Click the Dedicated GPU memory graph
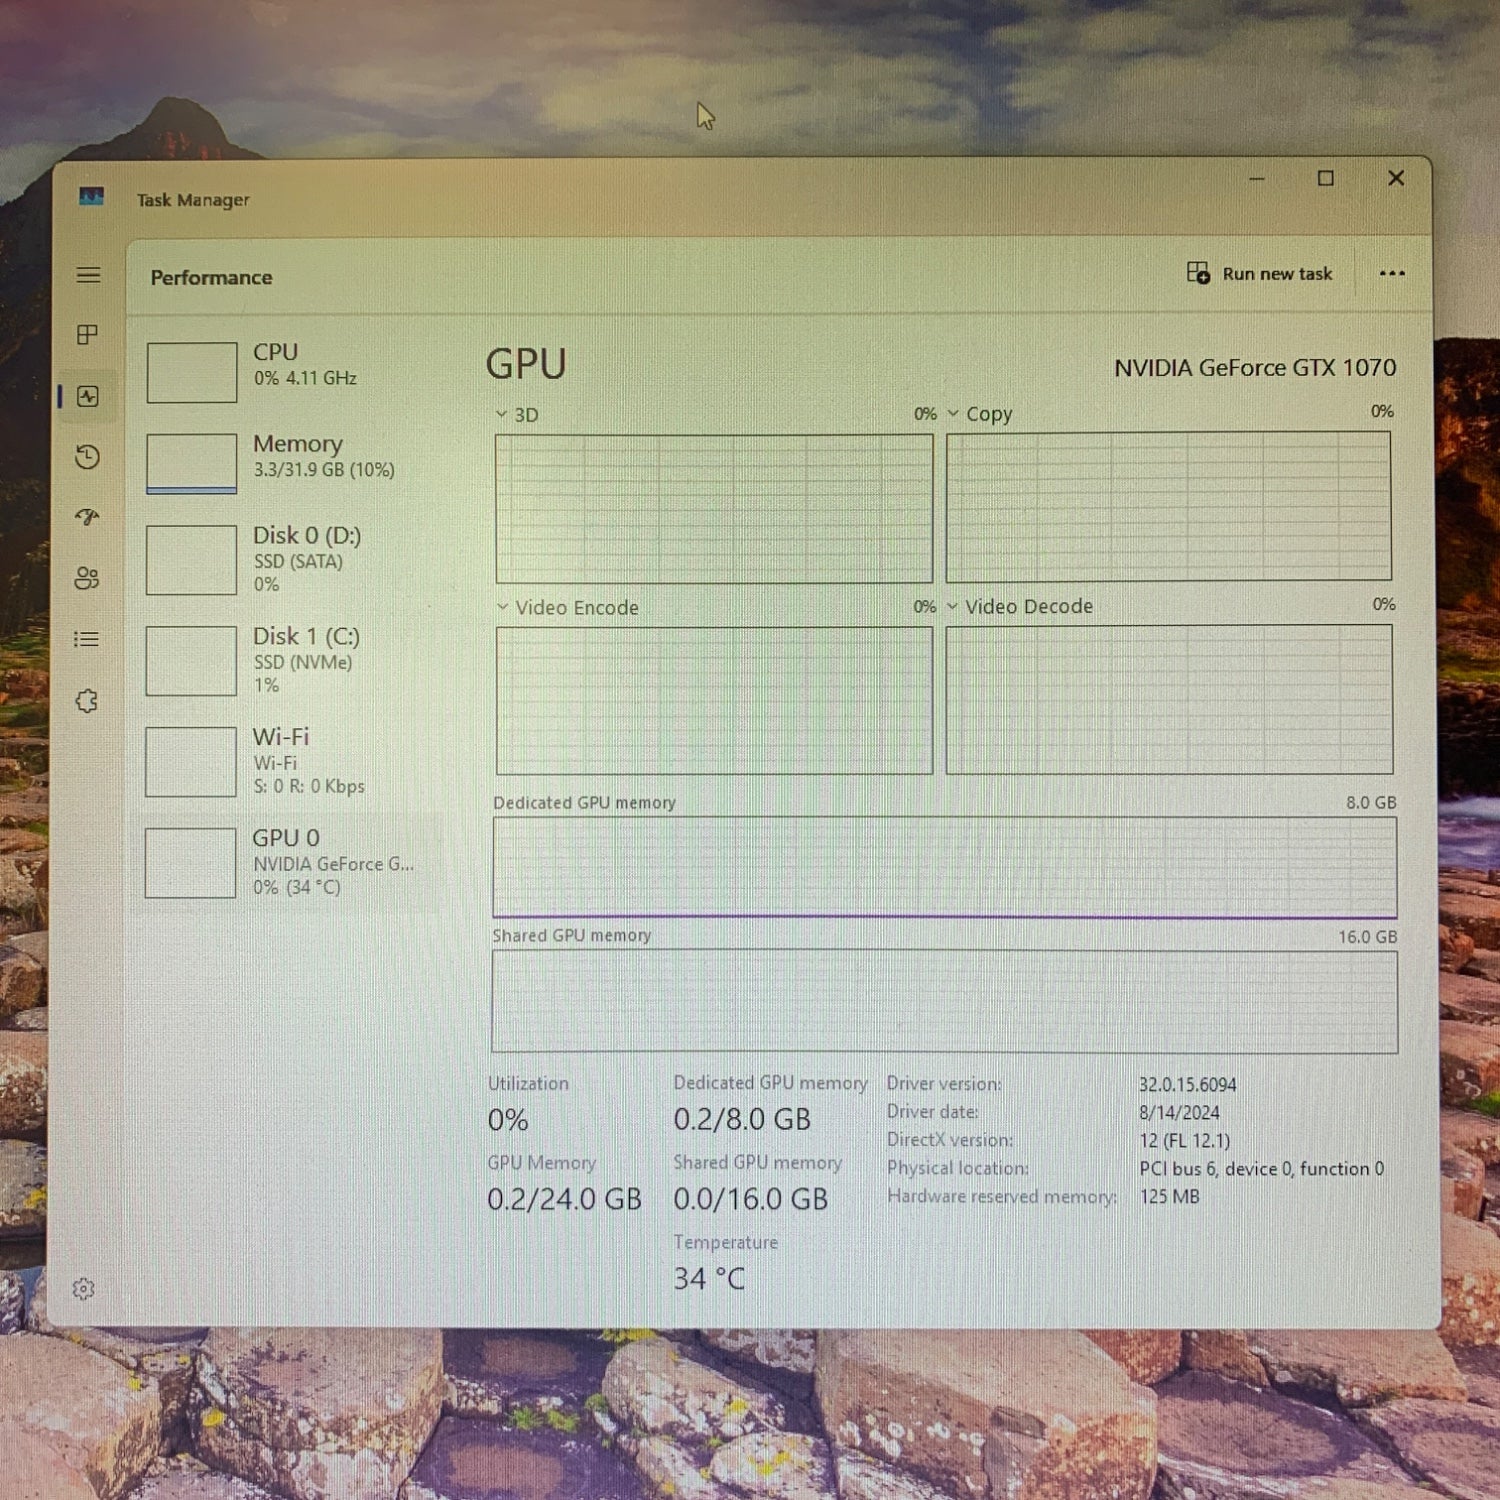 (x=944, y=867)
